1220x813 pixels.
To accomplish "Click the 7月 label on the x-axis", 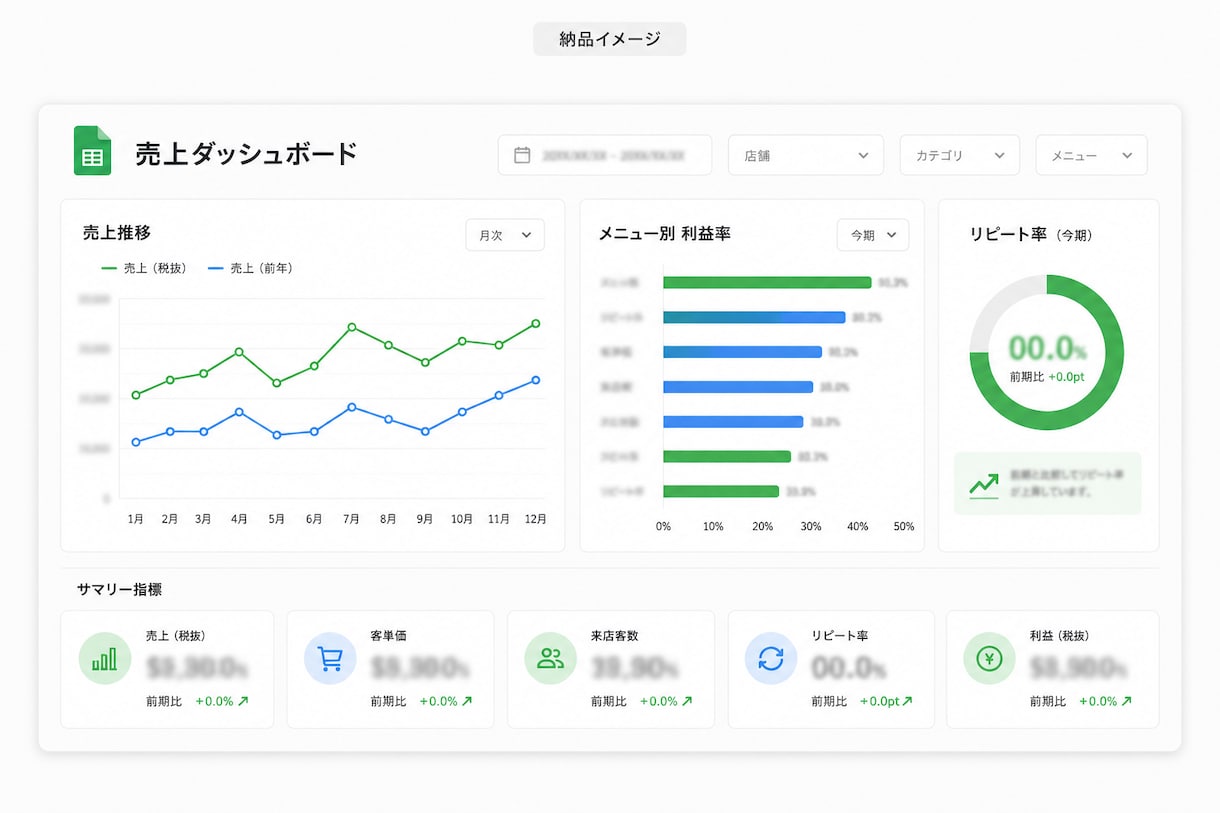I will [x=351, y=519].
